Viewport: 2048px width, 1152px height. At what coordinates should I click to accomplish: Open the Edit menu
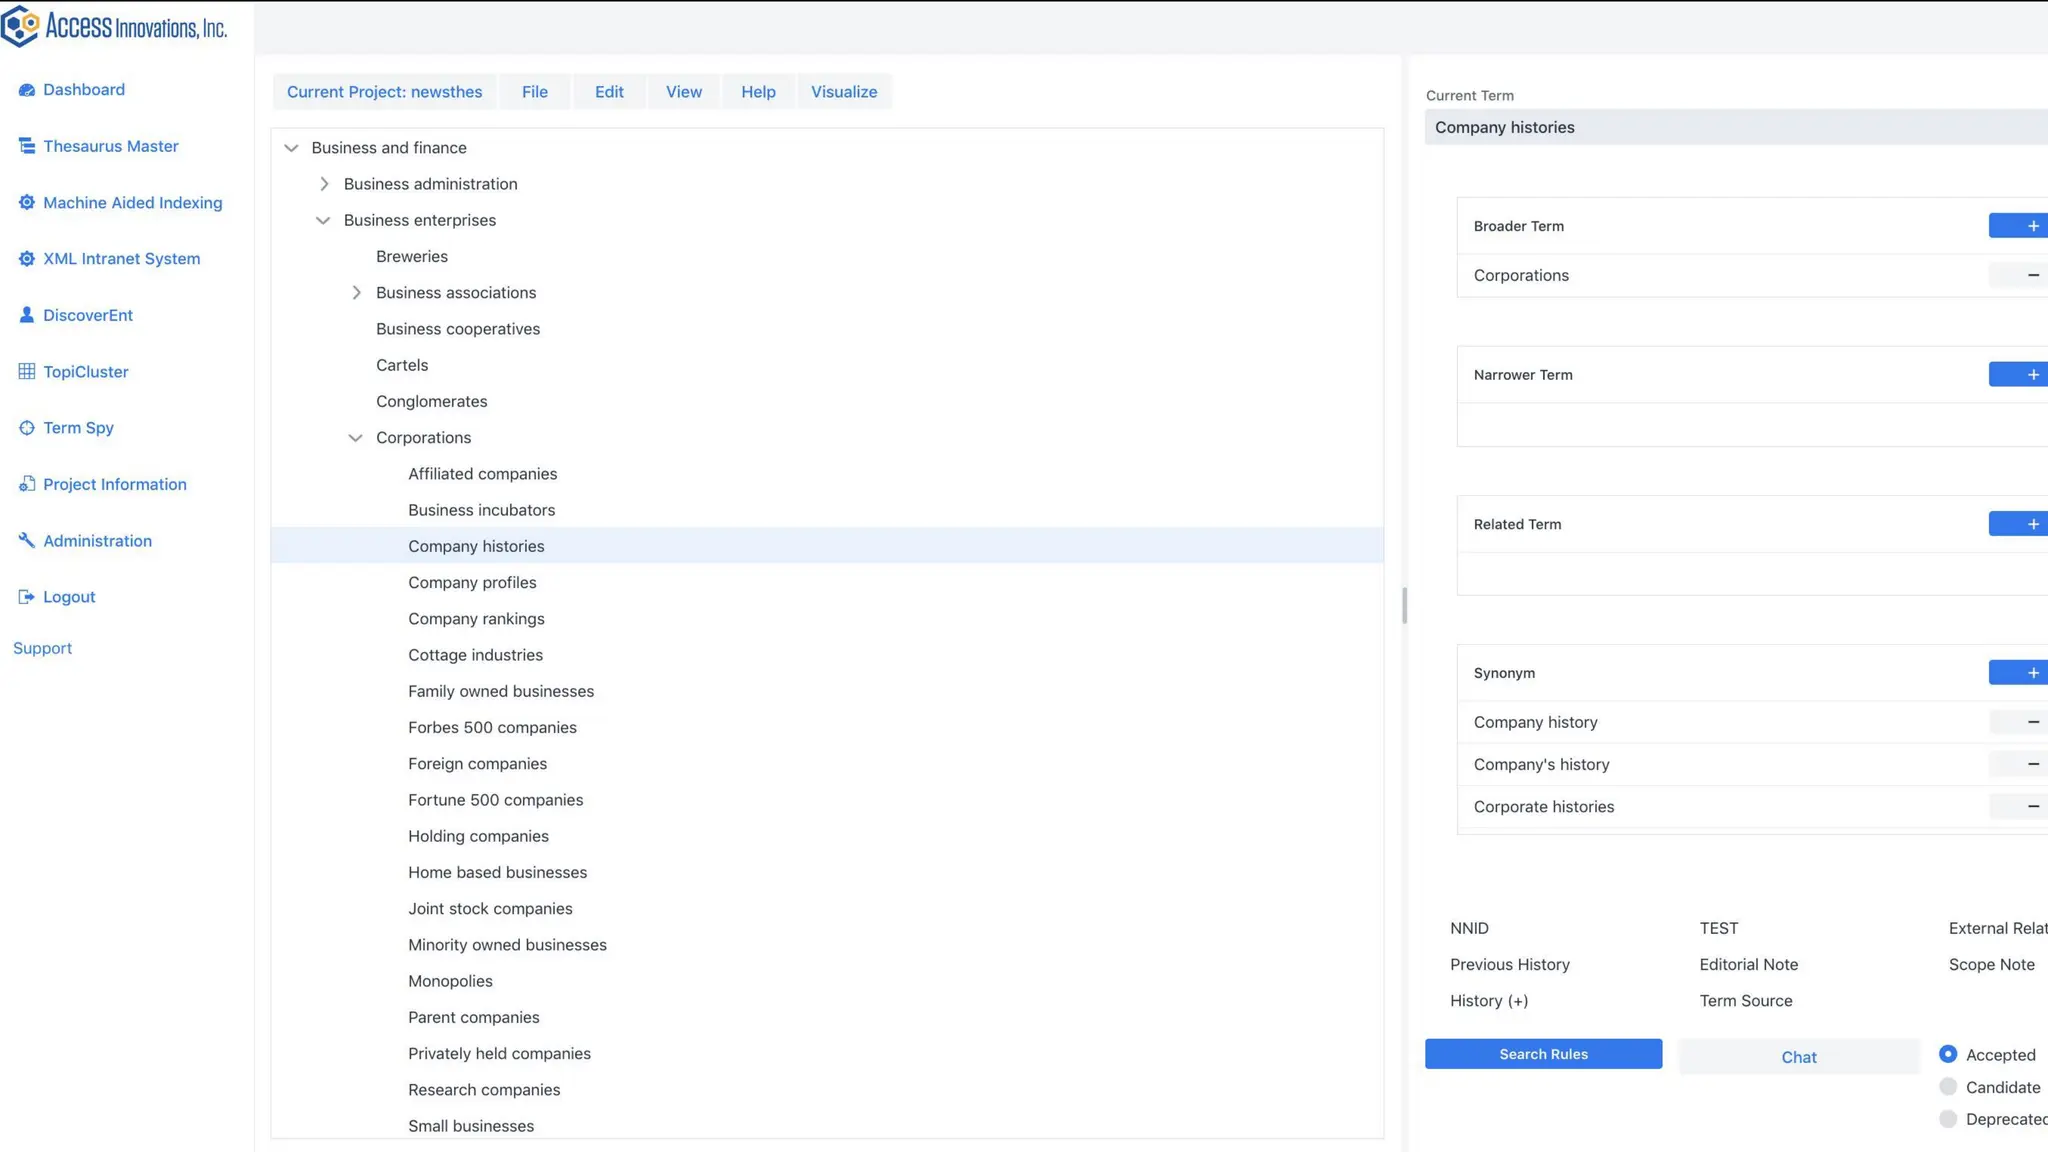click(608, 92)
